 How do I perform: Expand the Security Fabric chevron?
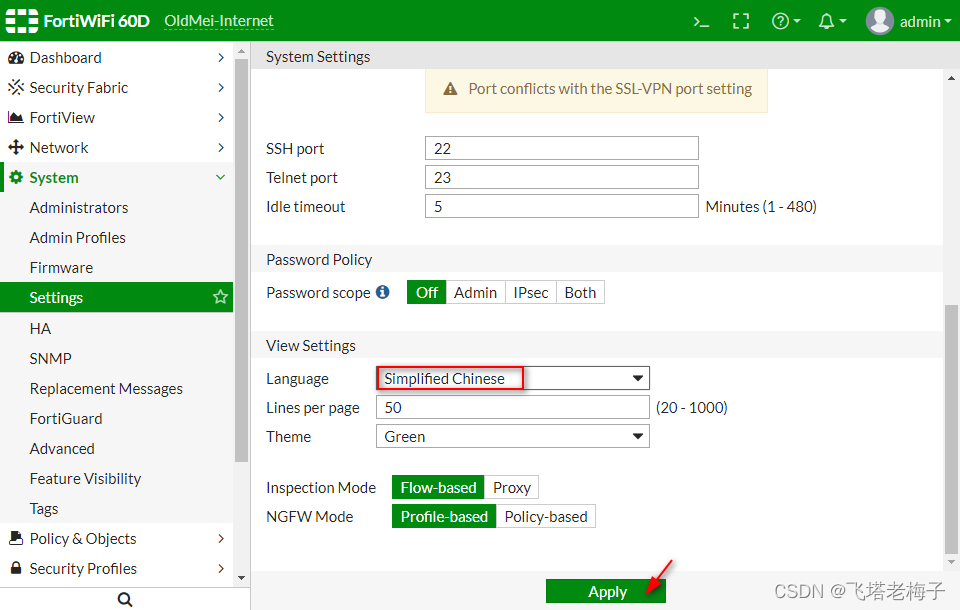(x=221, y=88)
